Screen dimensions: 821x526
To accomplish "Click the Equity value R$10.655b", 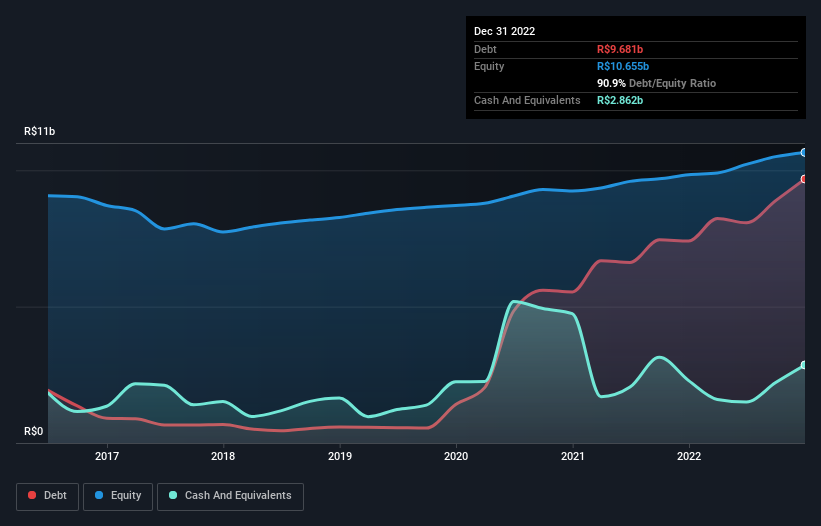I will coord(623,66).
